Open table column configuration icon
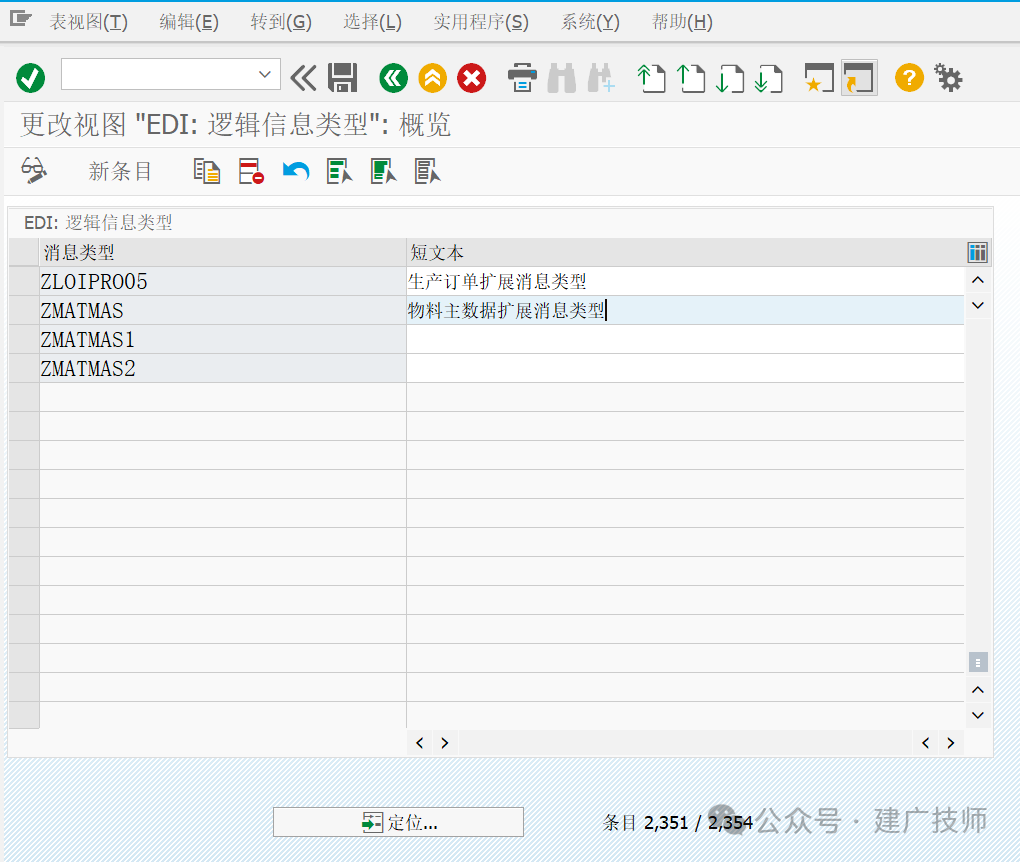This screenshot has width=1020, height=862. click(978, 252)
